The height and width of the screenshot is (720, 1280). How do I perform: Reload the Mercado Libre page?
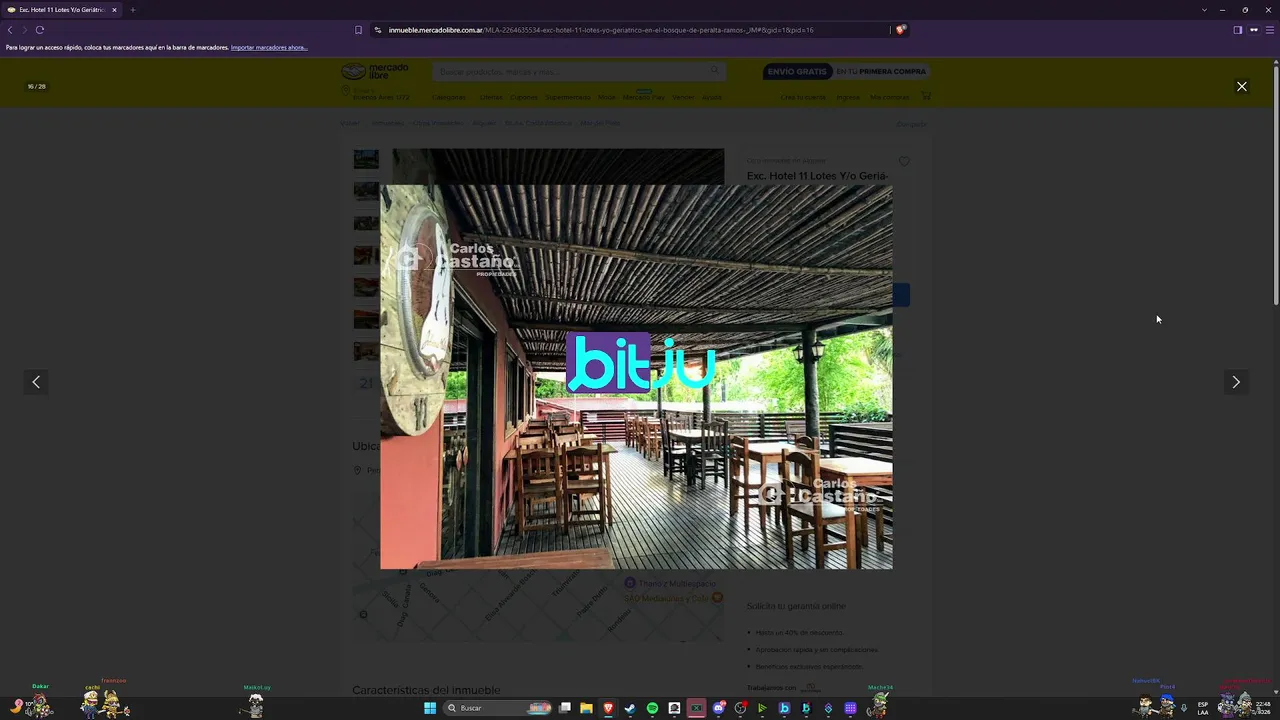click(40, 30)
